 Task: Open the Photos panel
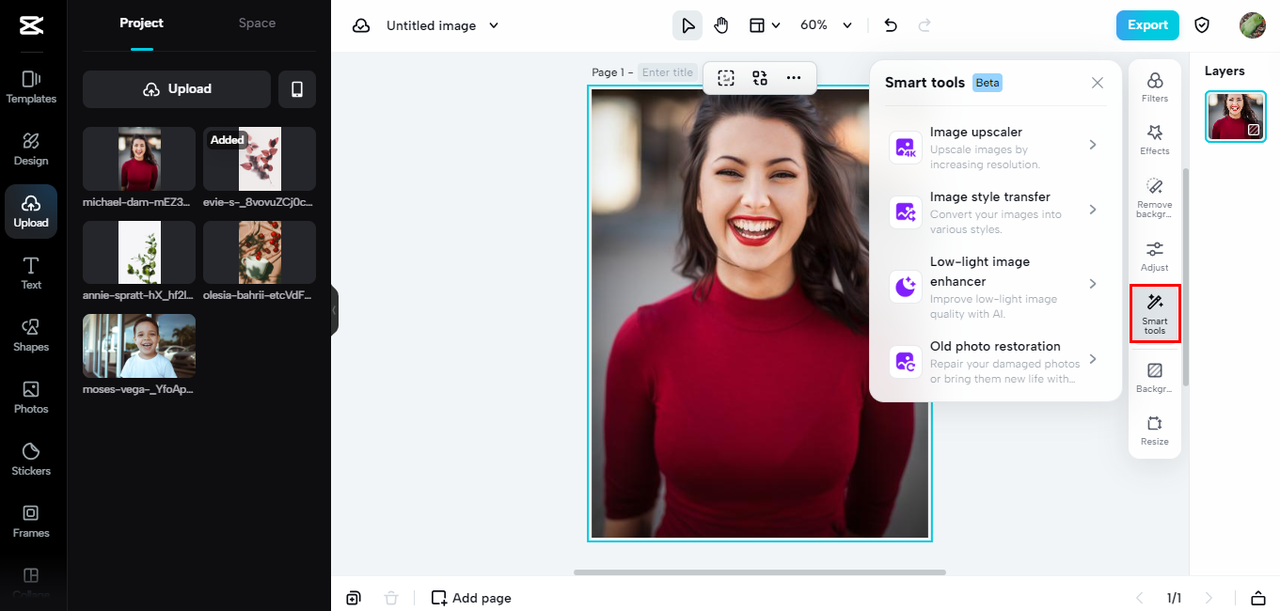[31, 397]
